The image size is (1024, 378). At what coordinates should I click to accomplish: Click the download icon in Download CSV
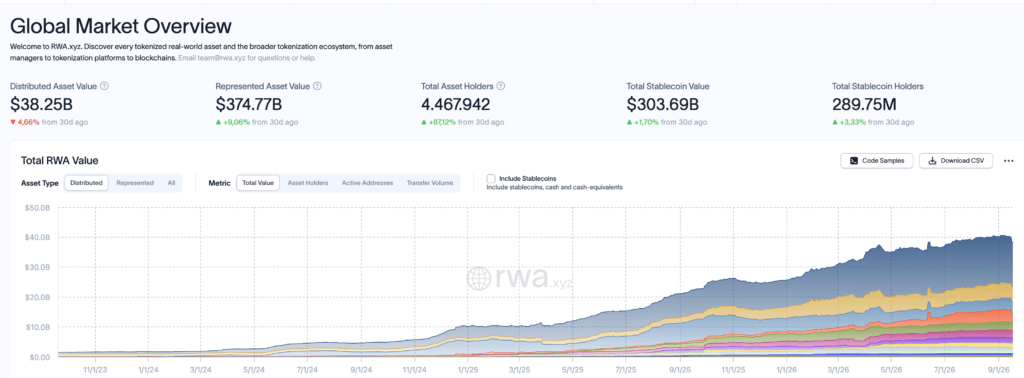click(x=932, y=161)
